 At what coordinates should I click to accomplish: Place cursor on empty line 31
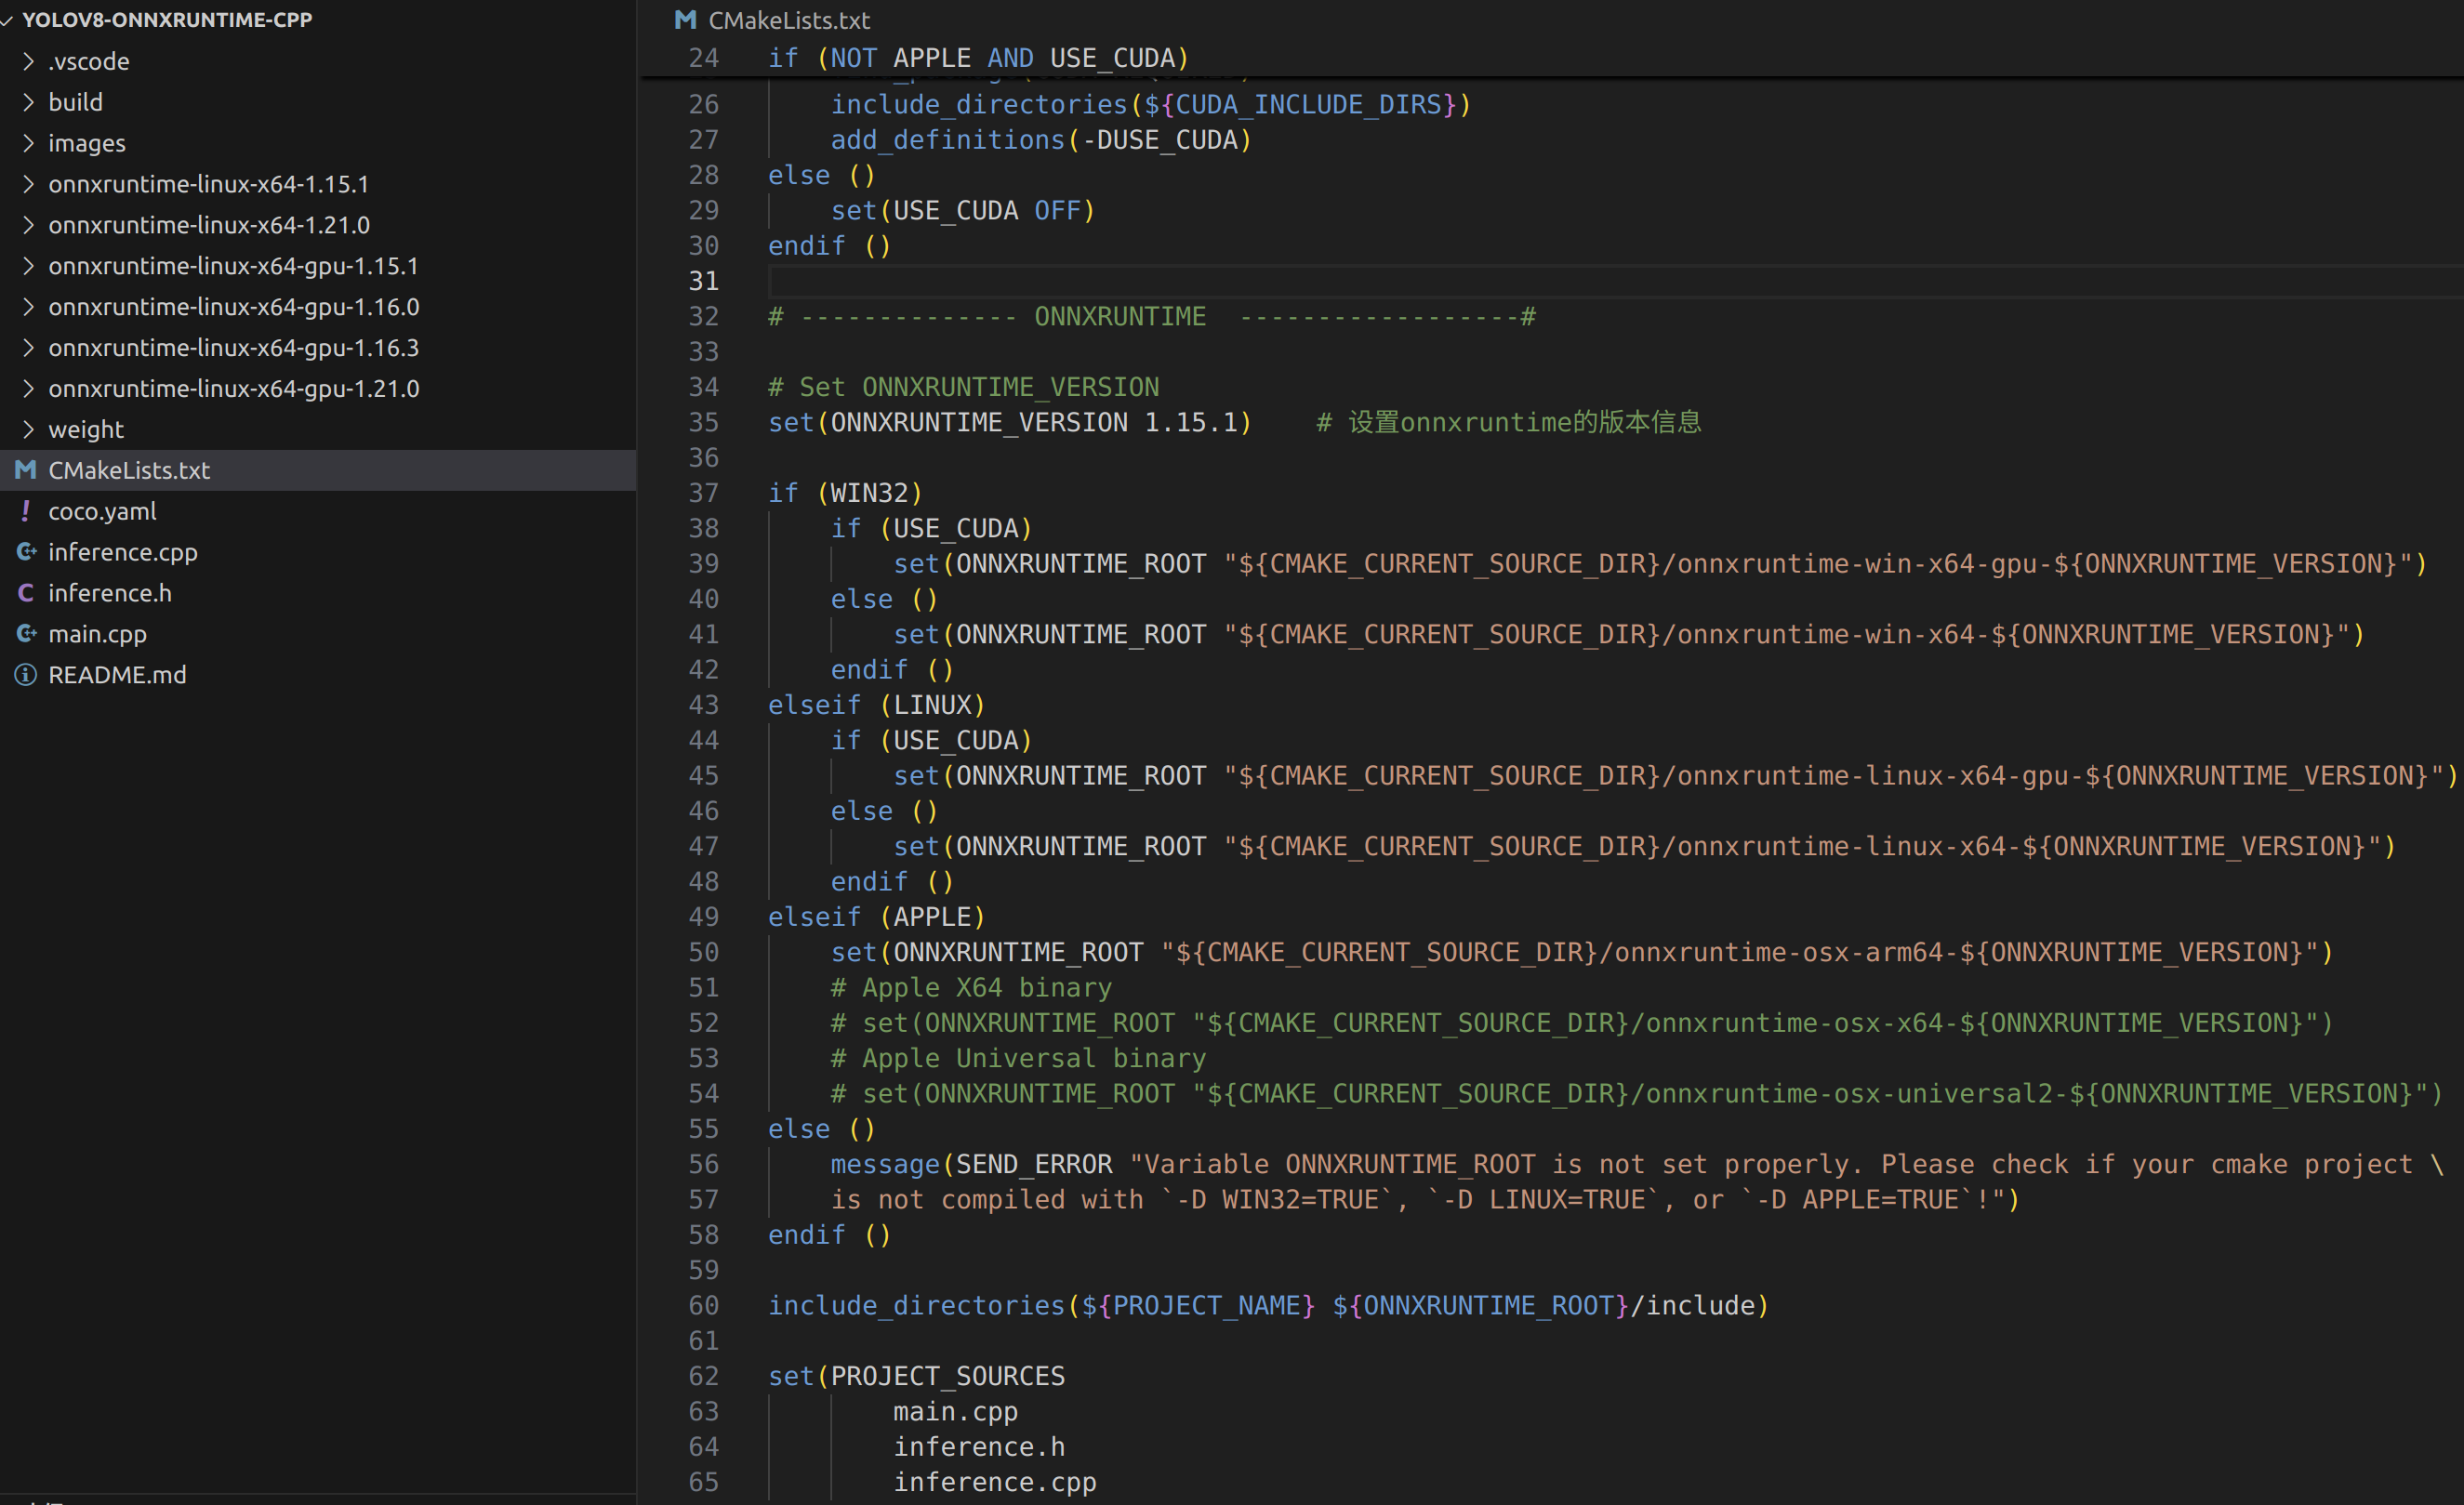[1200, 281]
